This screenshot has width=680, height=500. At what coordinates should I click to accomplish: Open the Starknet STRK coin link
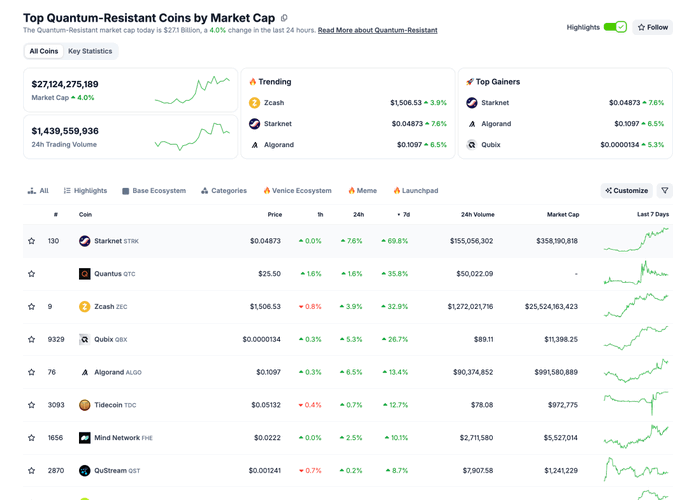116,241
